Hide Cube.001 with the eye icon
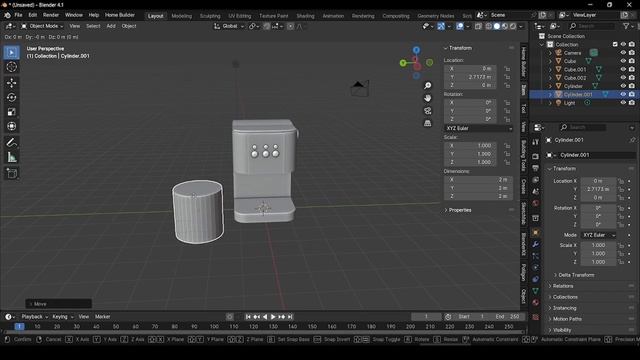Viewport: 640px width, 360px height. tap(623, 69)
